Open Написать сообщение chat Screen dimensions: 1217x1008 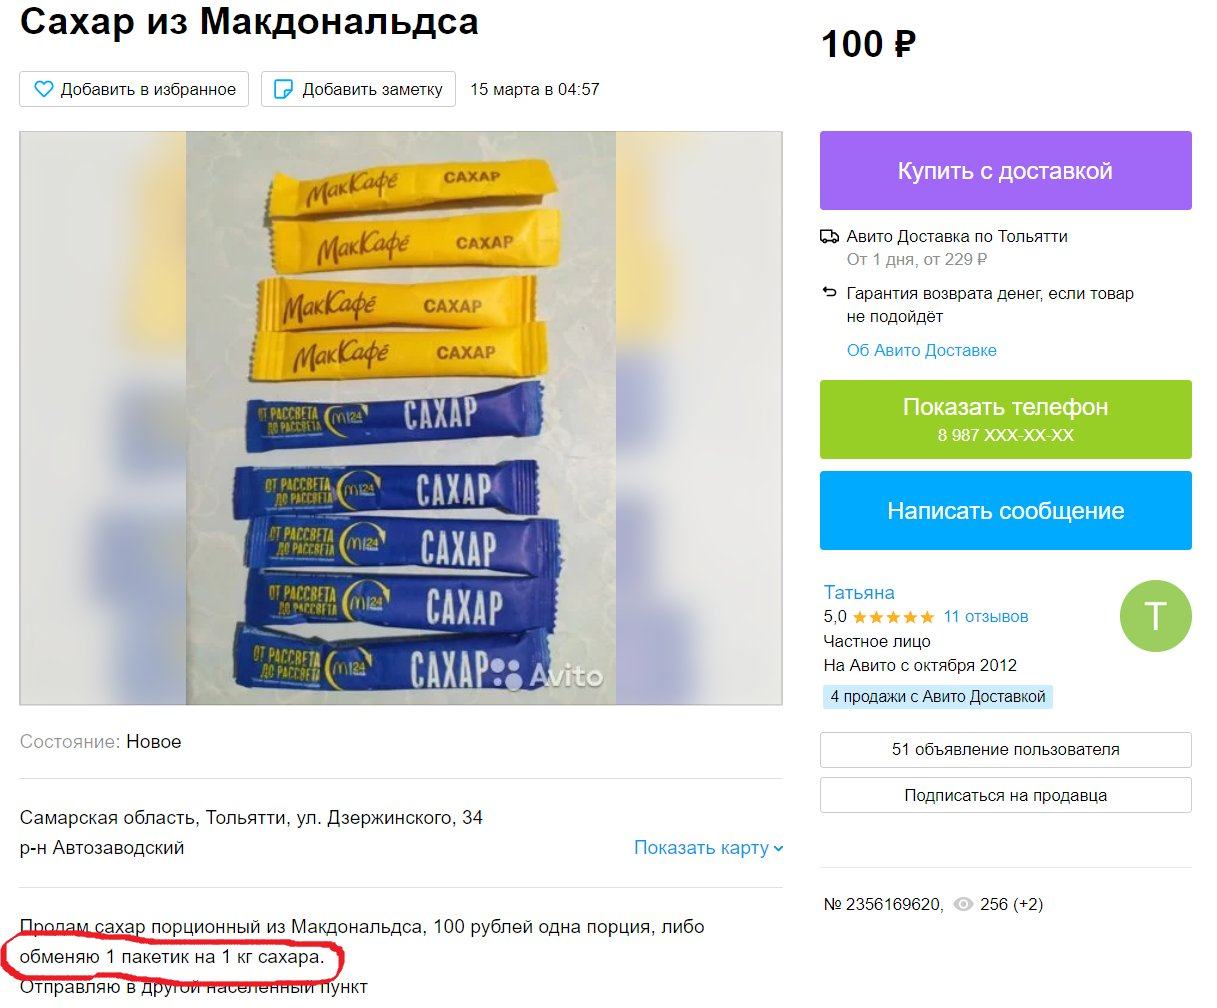(1005, 511)
